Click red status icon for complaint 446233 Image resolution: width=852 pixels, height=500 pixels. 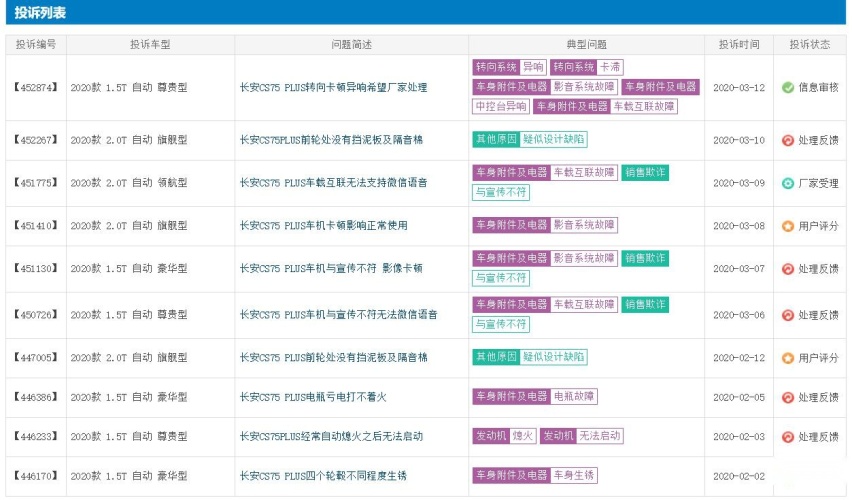(787, 437)
